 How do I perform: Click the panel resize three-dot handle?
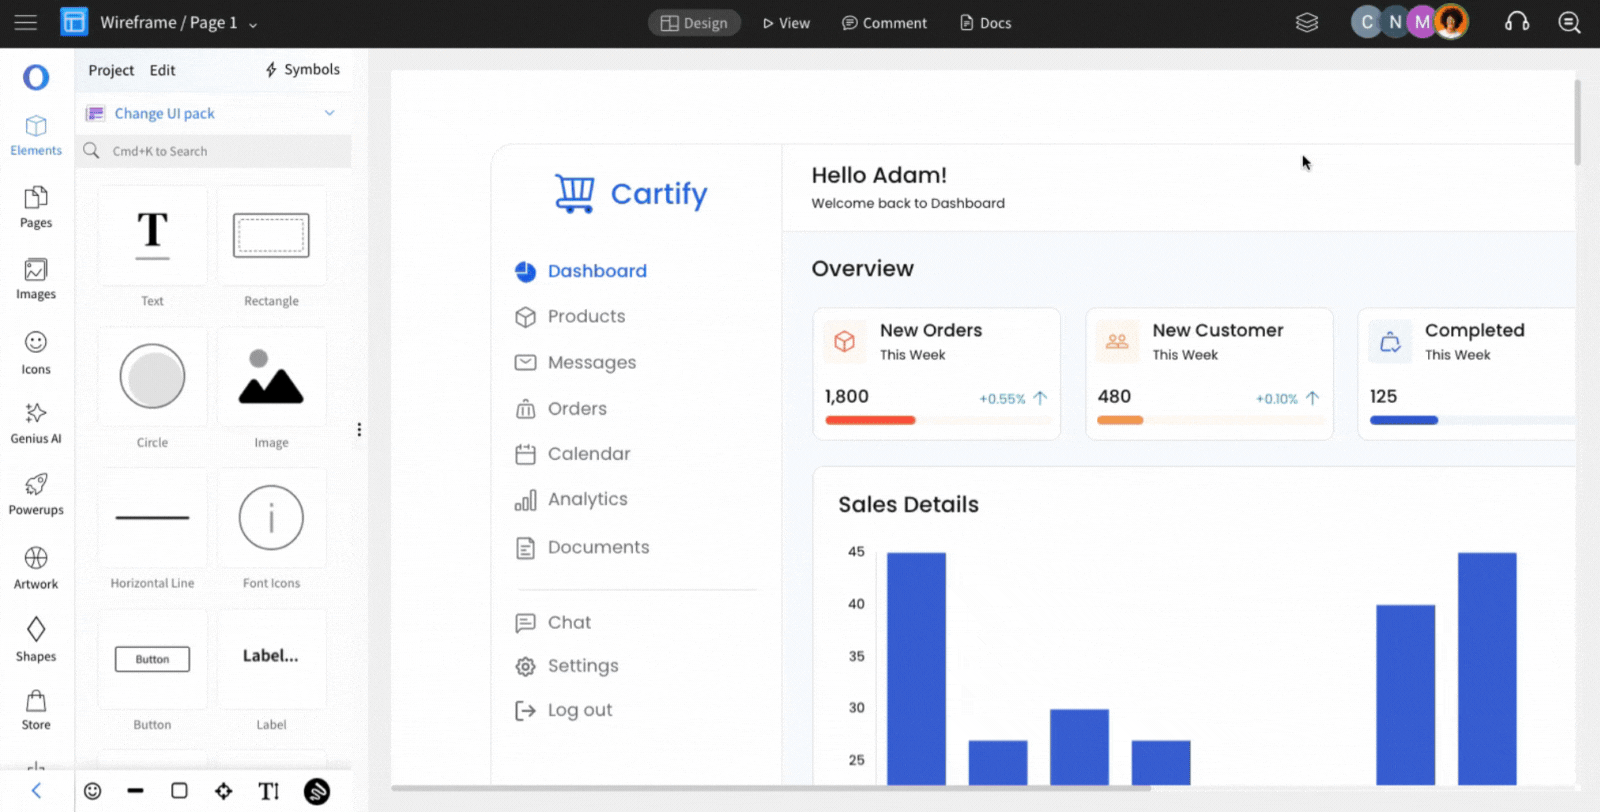tap(359, 430)
